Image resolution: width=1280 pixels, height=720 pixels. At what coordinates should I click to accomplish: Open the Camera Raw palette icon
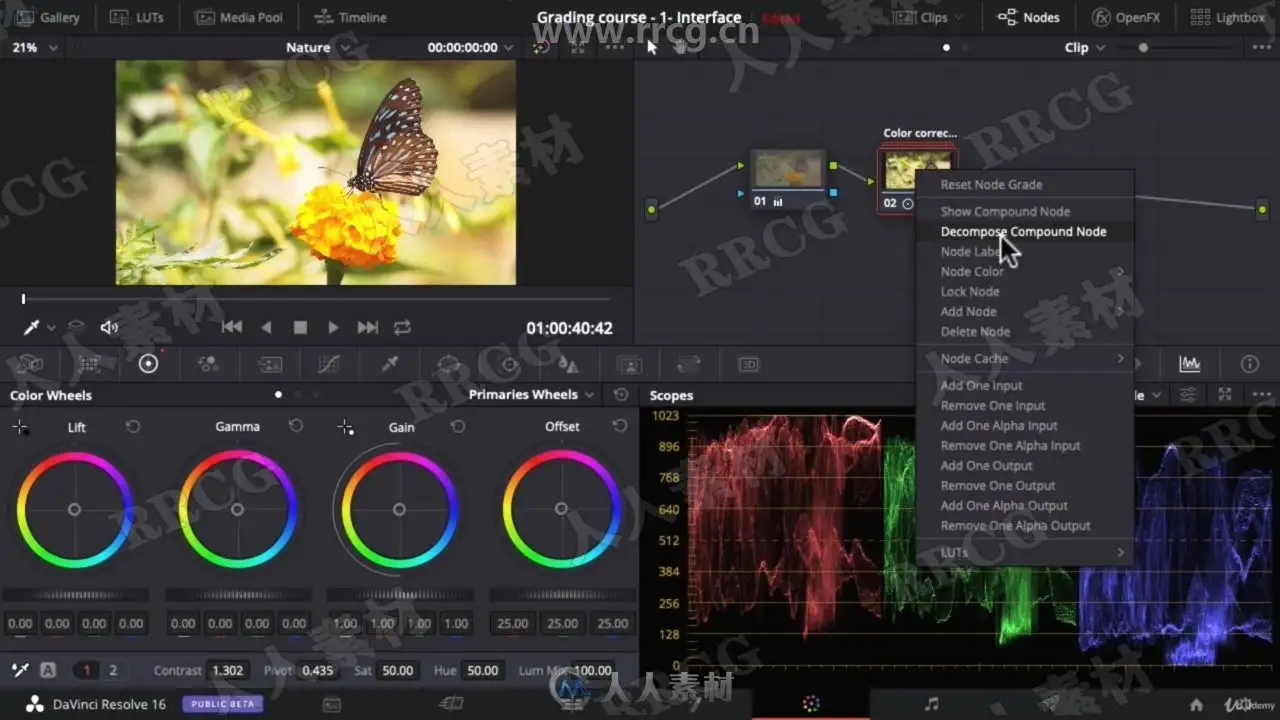[x=30, y=364]
